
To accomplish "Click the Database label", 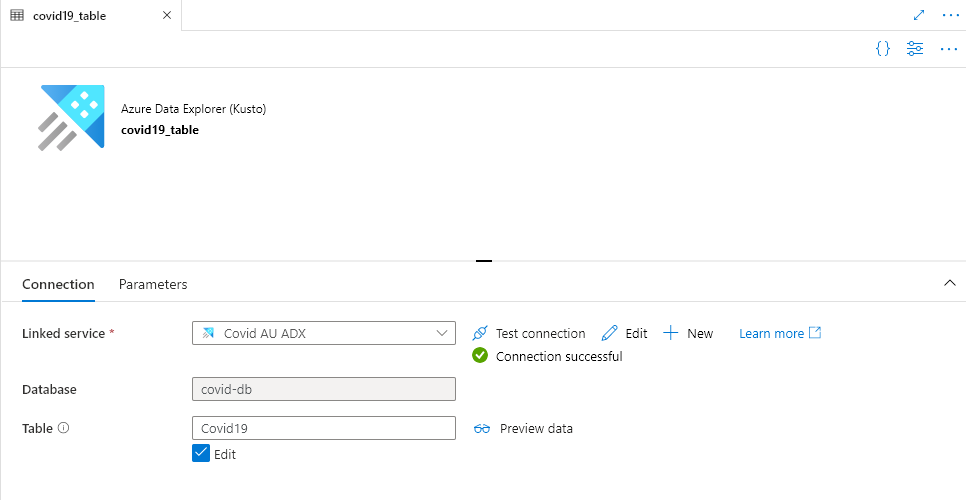I will pyautogui.click(x=49, y=389).
